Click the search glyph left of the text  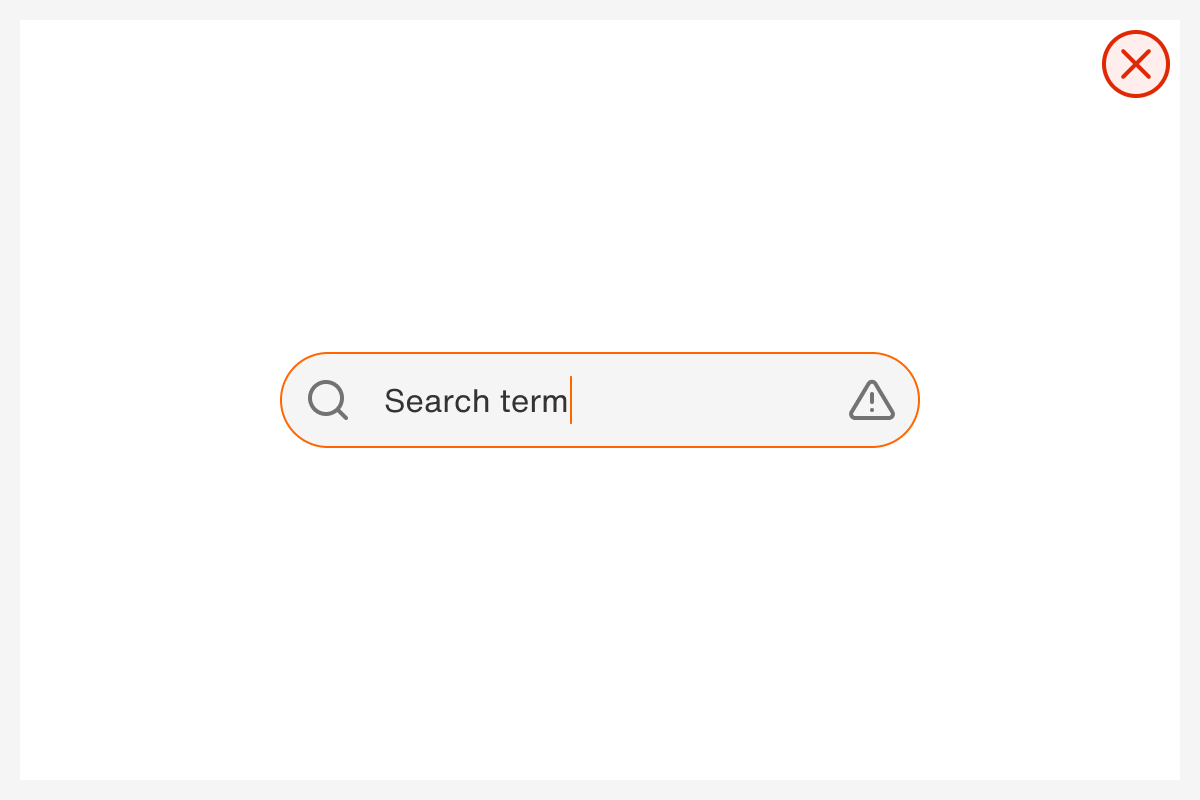327,400
